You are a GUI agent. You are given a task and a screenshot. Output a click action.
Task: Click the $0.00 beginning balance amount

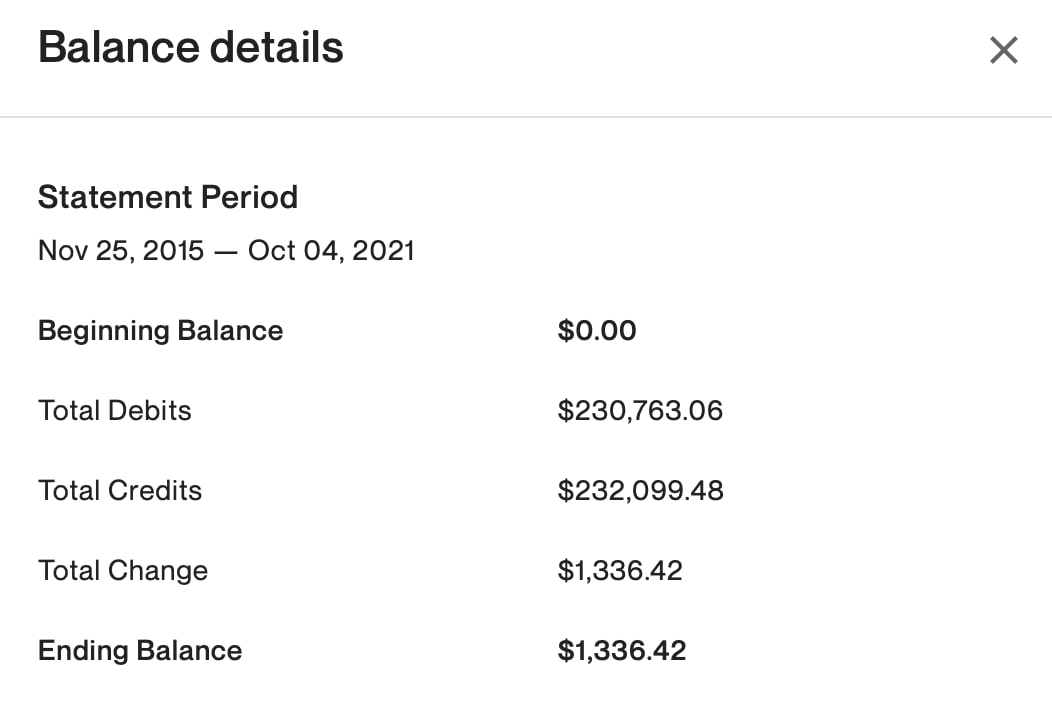point(596,331)
